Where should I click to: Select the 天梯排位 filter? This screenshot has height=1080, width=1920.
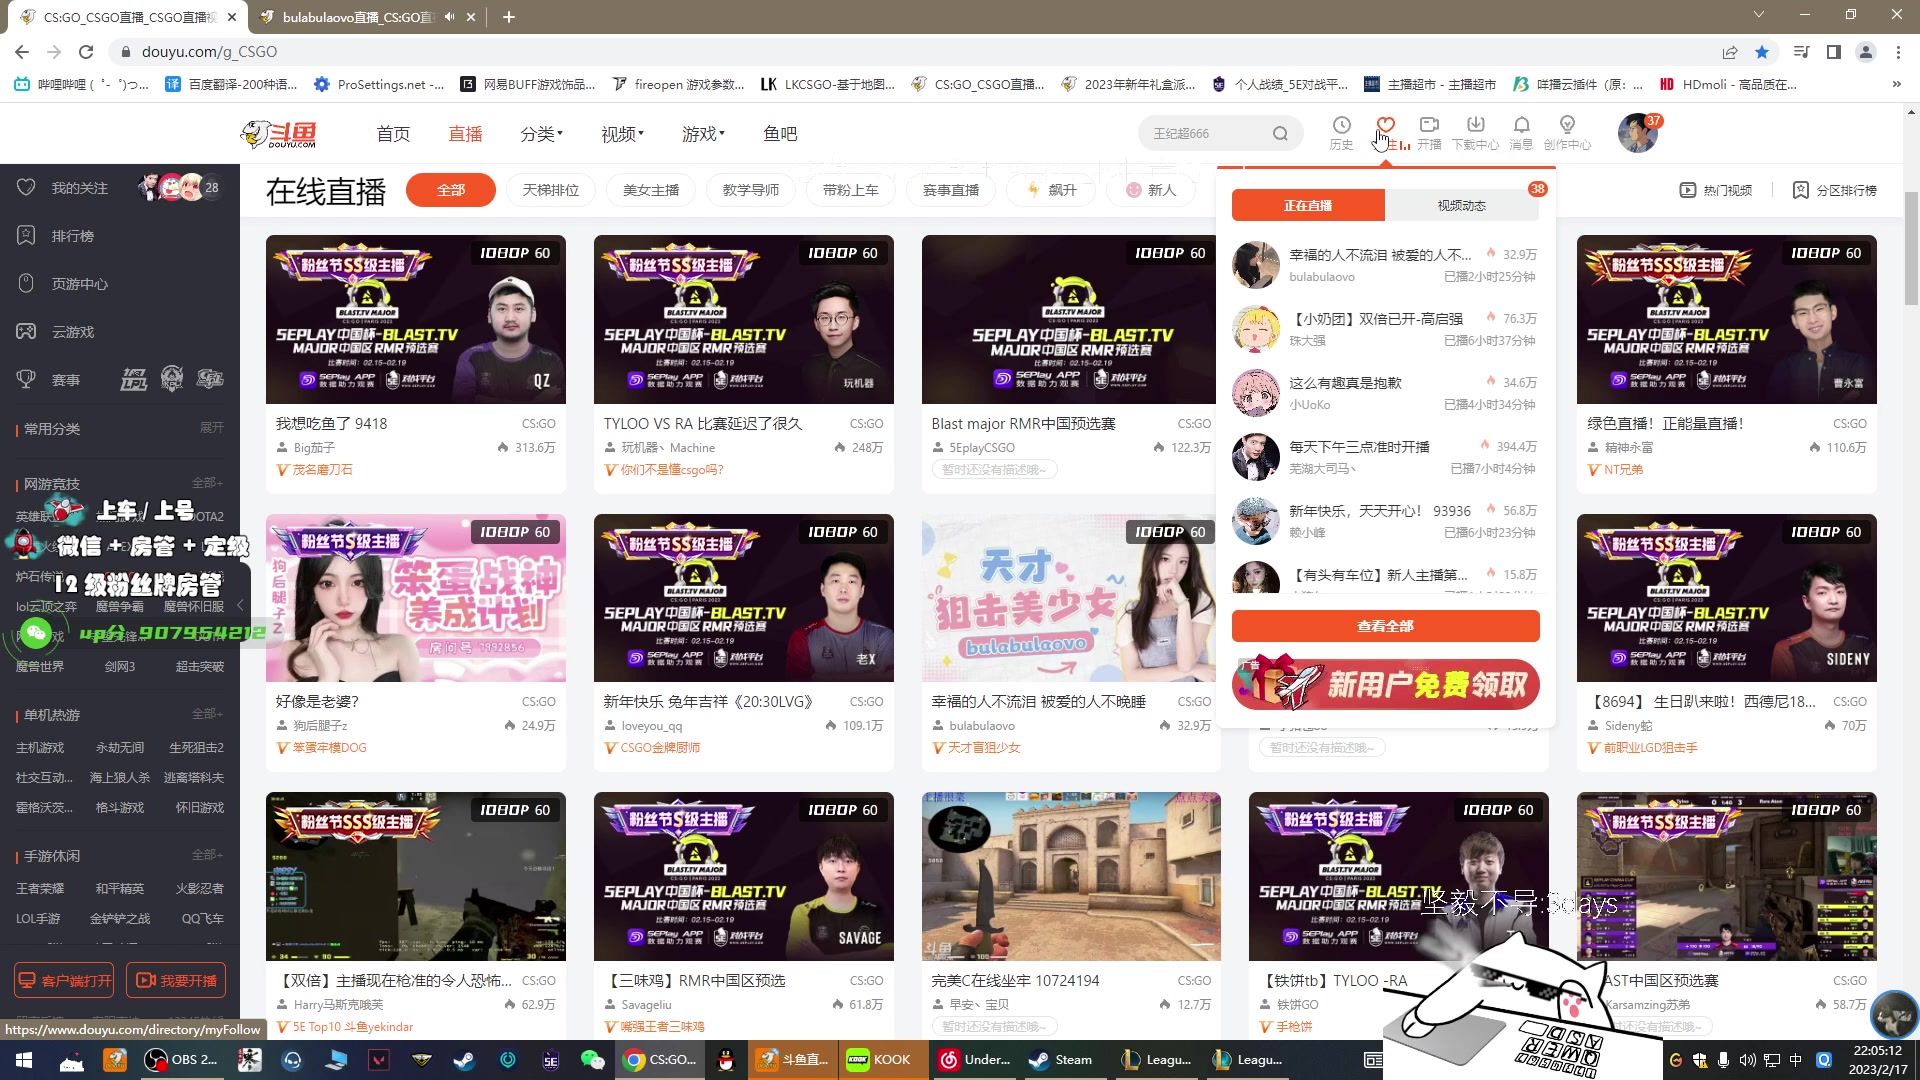(551, 190)
